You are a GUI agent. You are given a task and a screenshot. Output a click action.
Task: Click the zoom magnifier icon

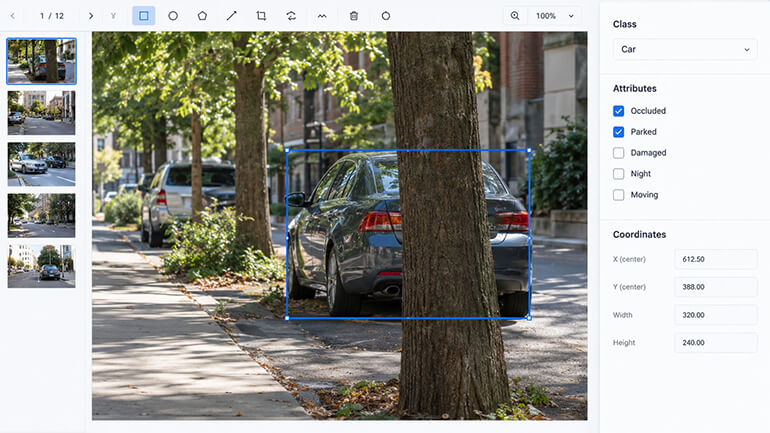(x=515, y=16)
